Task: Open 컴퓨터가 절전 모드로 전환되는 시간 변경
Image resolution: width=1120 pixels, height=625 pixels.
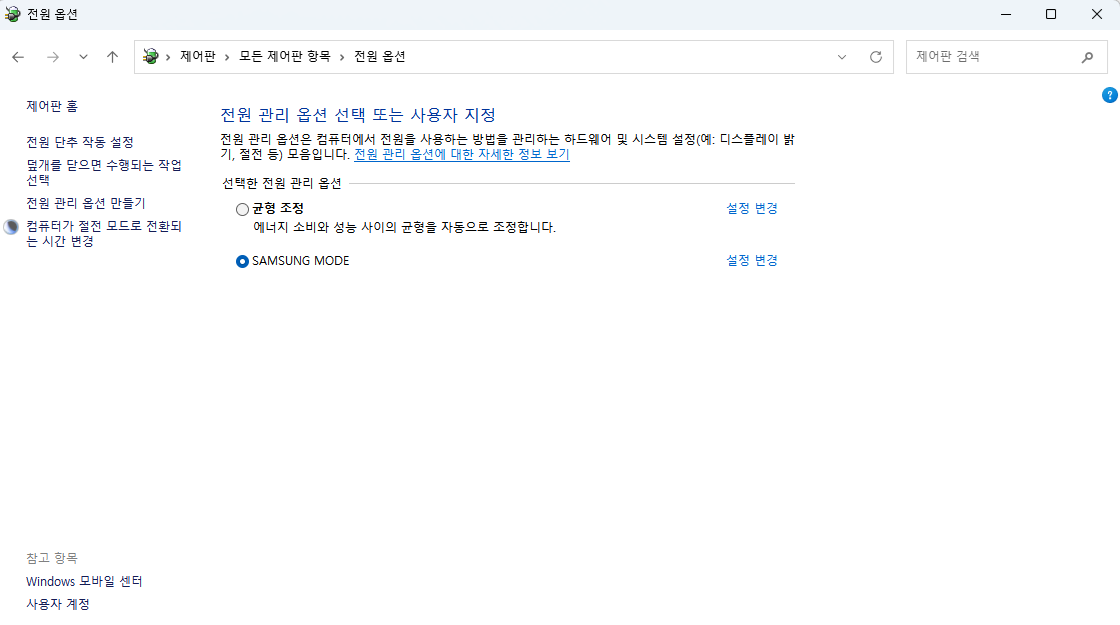Action: click(104, 234)
